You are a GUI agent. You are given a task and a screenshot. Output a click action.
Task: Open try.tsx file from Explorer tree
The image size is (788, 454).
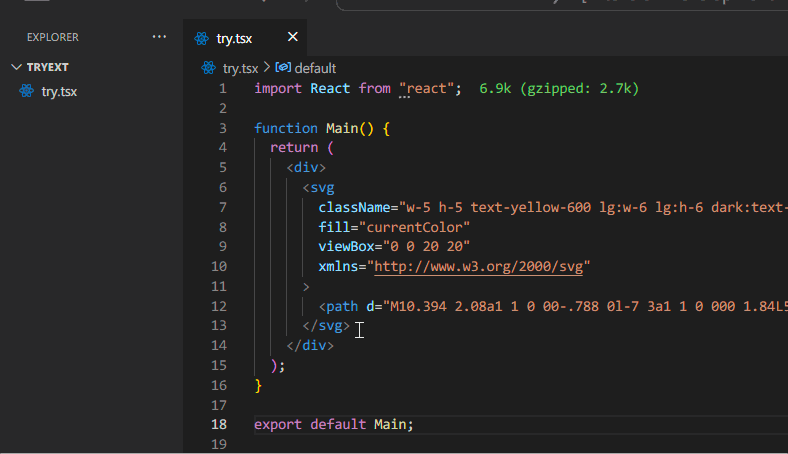click(x=59, y=91)
